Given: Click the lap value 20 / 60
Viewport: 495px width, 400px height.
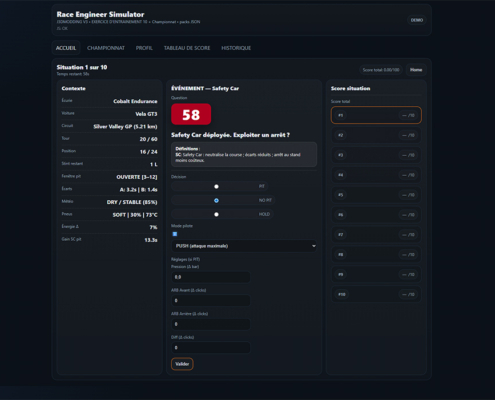Looking at the screenshot, I should coord(148,139).
